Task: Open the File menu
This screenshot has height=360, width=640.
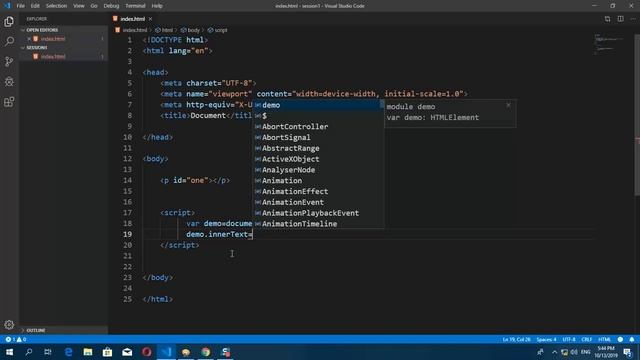Action: click(20, 6)
